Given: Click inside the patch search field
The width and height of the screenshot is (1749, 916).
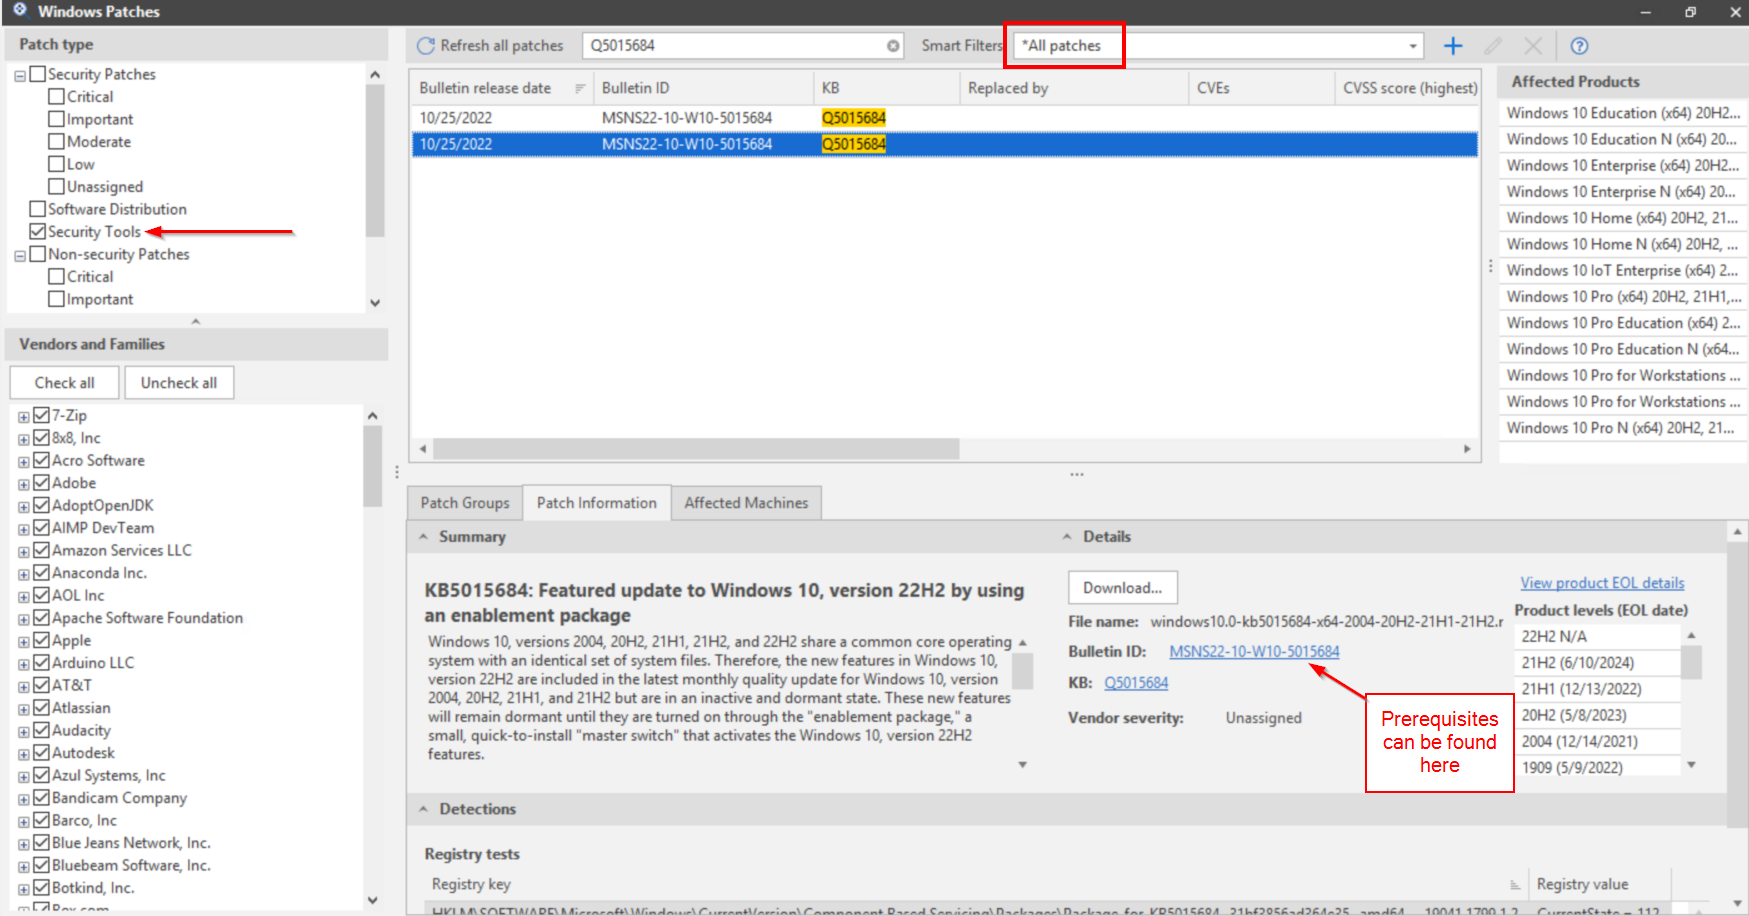Looking at the screenshot, I should (740, 45).
